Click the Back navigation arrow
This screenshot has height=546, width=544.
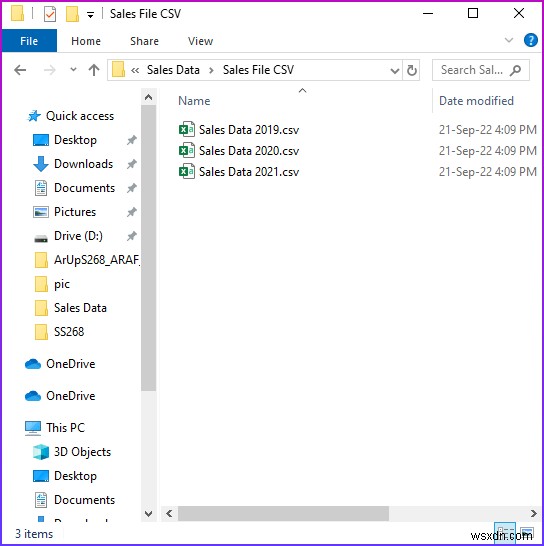[x=20, y=70]
